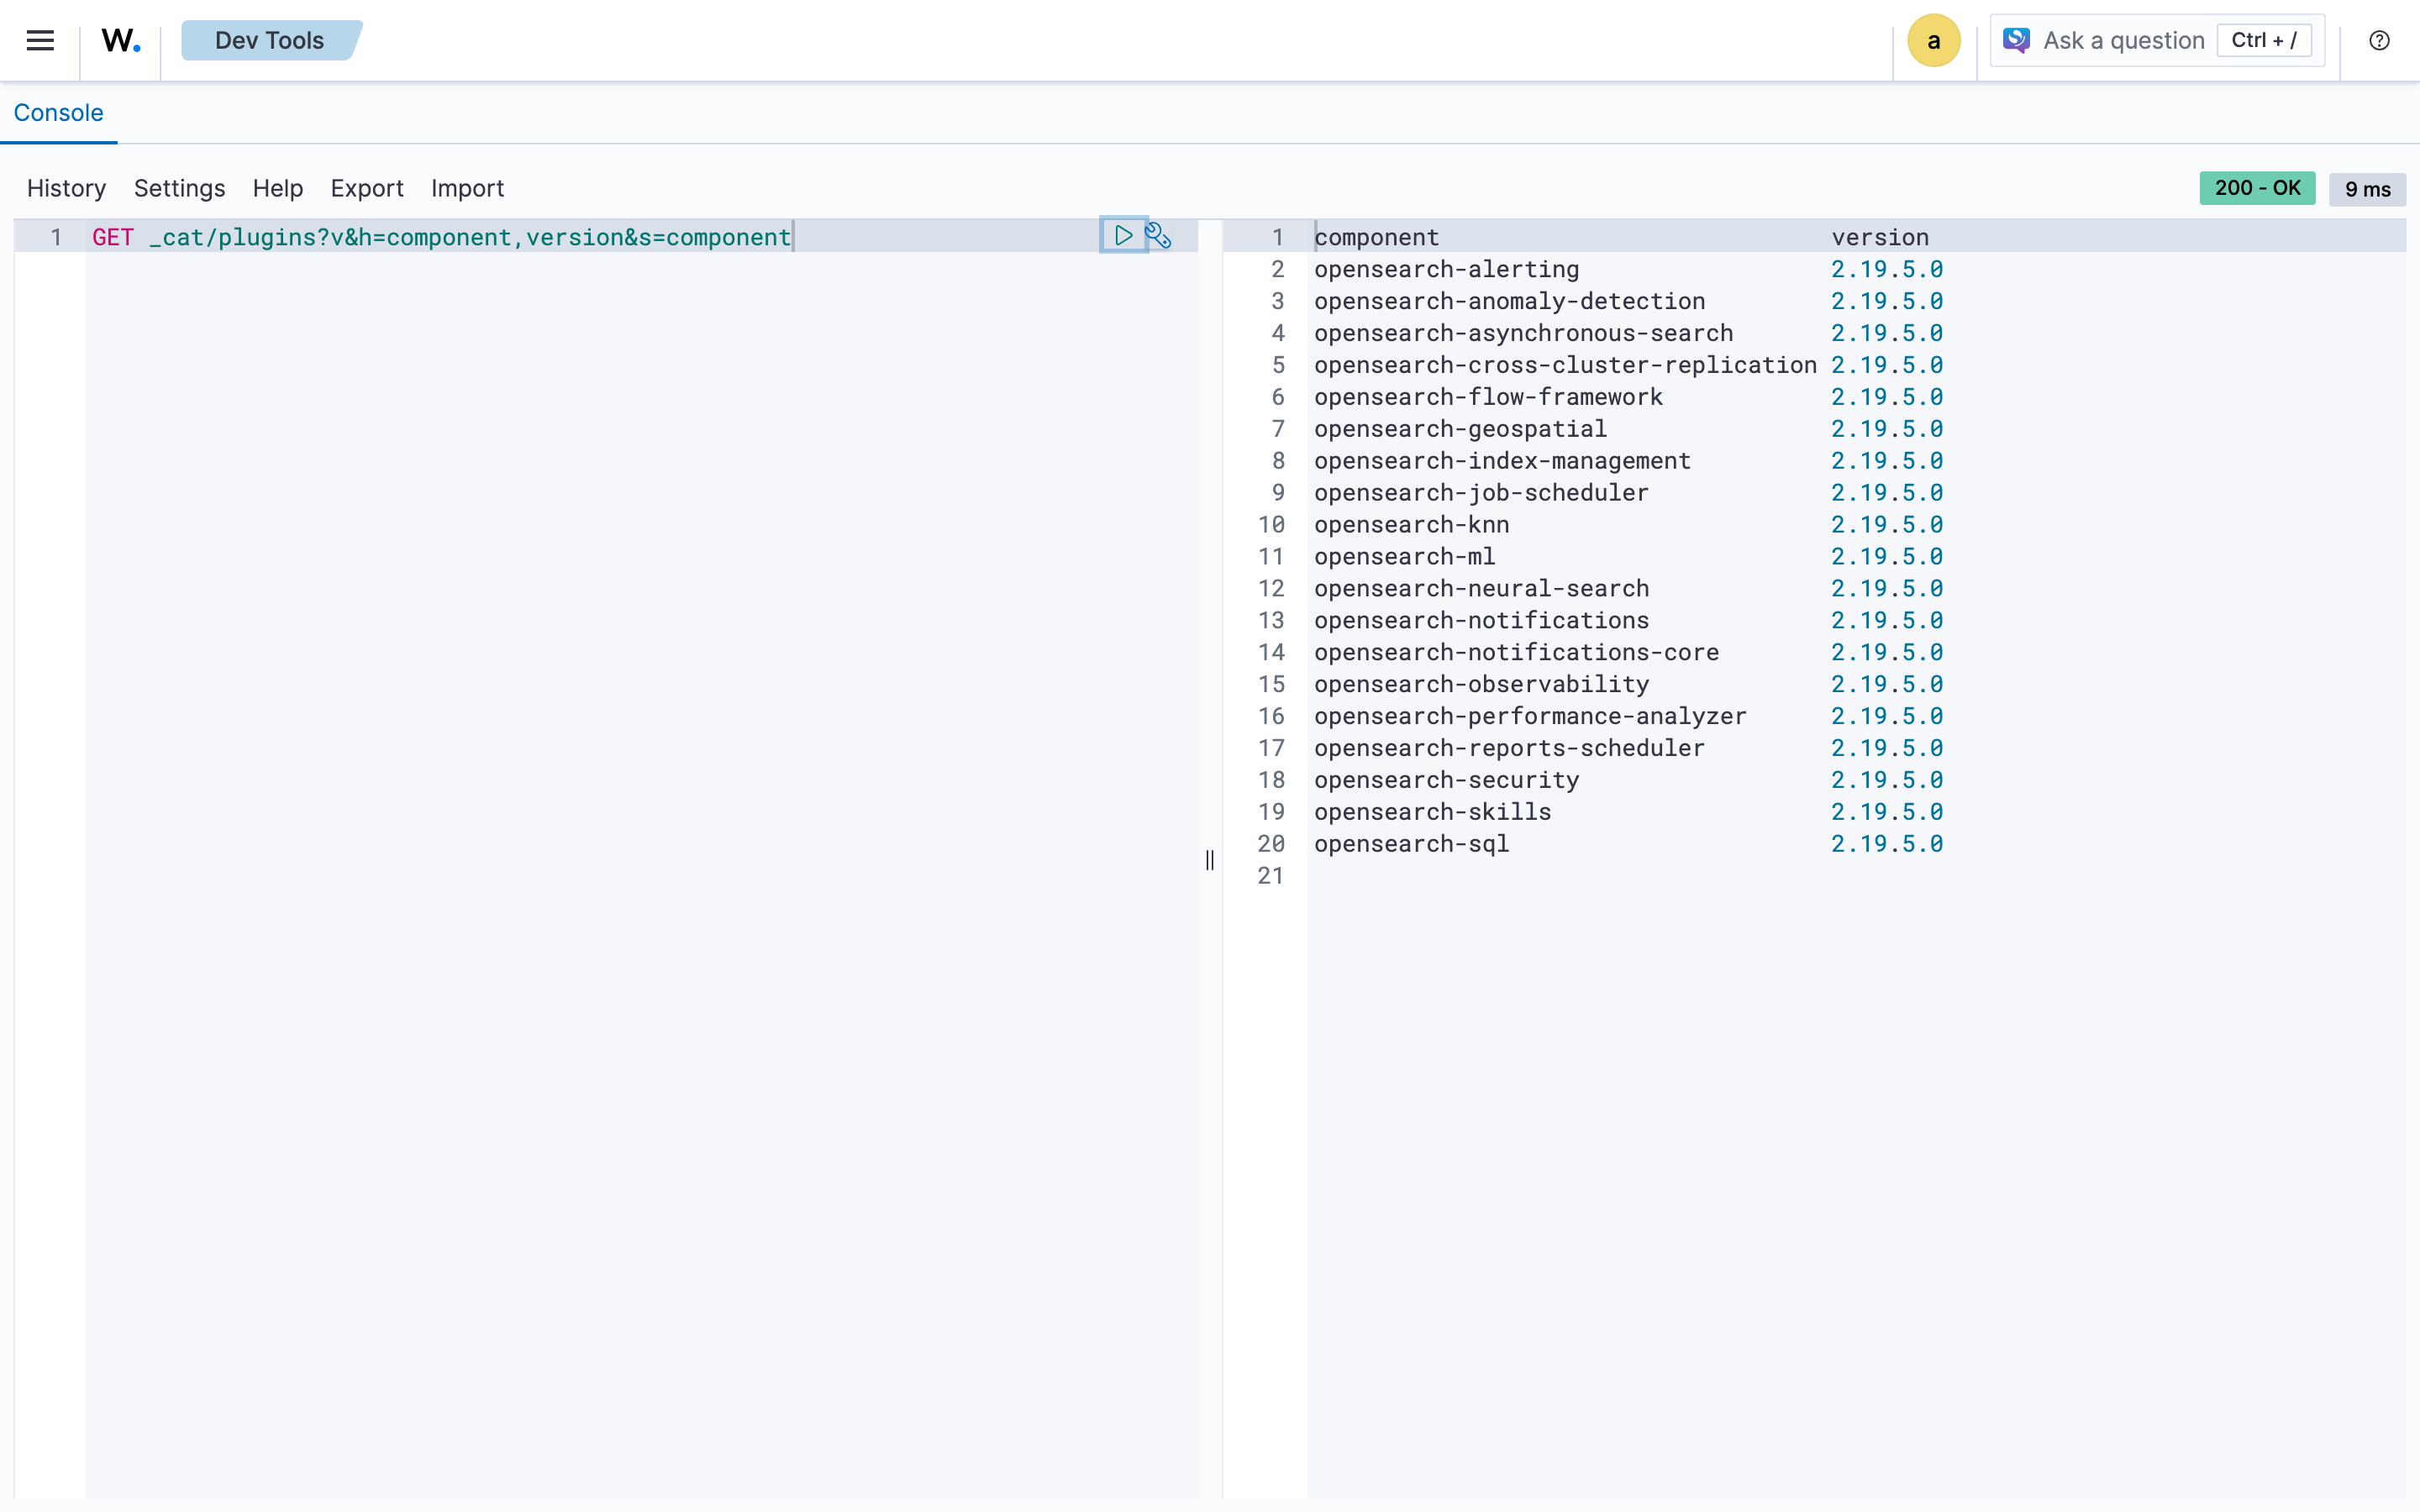Click opensearch-skills row text

[1432, 813]
